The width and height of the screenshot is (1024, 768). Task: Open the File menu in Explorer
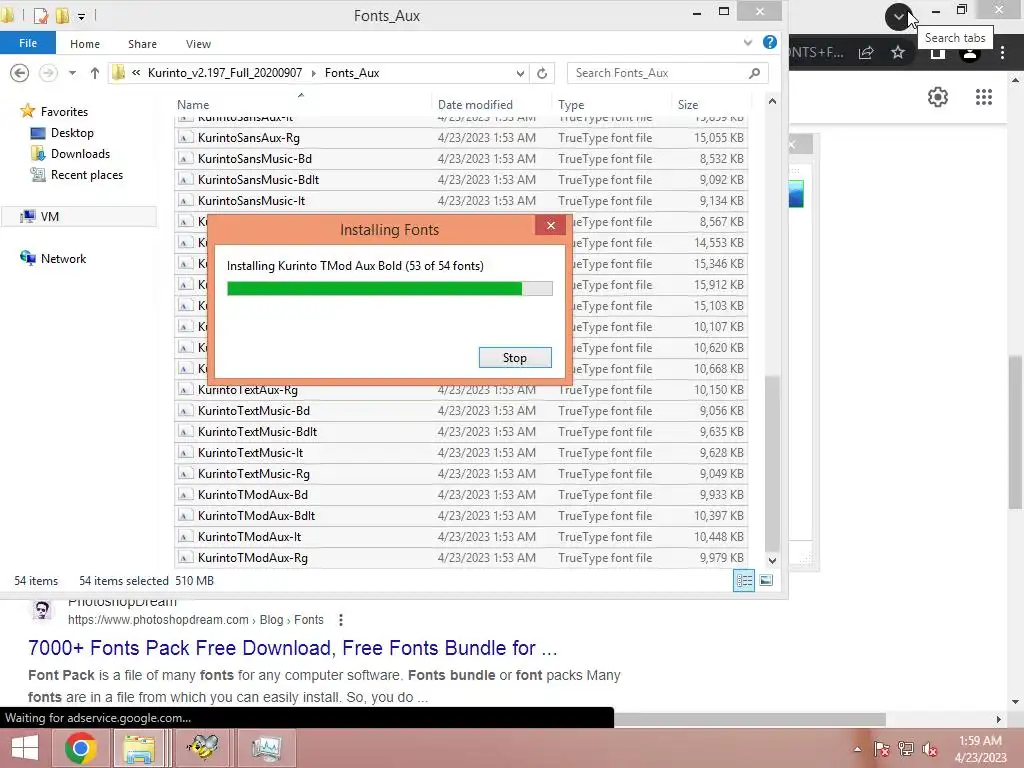click(x=27, y=43)
